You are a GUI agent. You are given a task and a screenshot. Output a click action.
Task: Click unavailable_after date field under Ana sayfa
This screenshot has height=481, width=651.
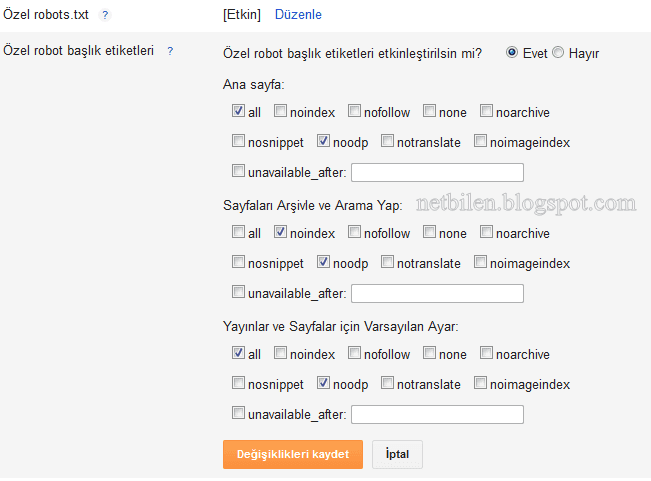(437, 172)
